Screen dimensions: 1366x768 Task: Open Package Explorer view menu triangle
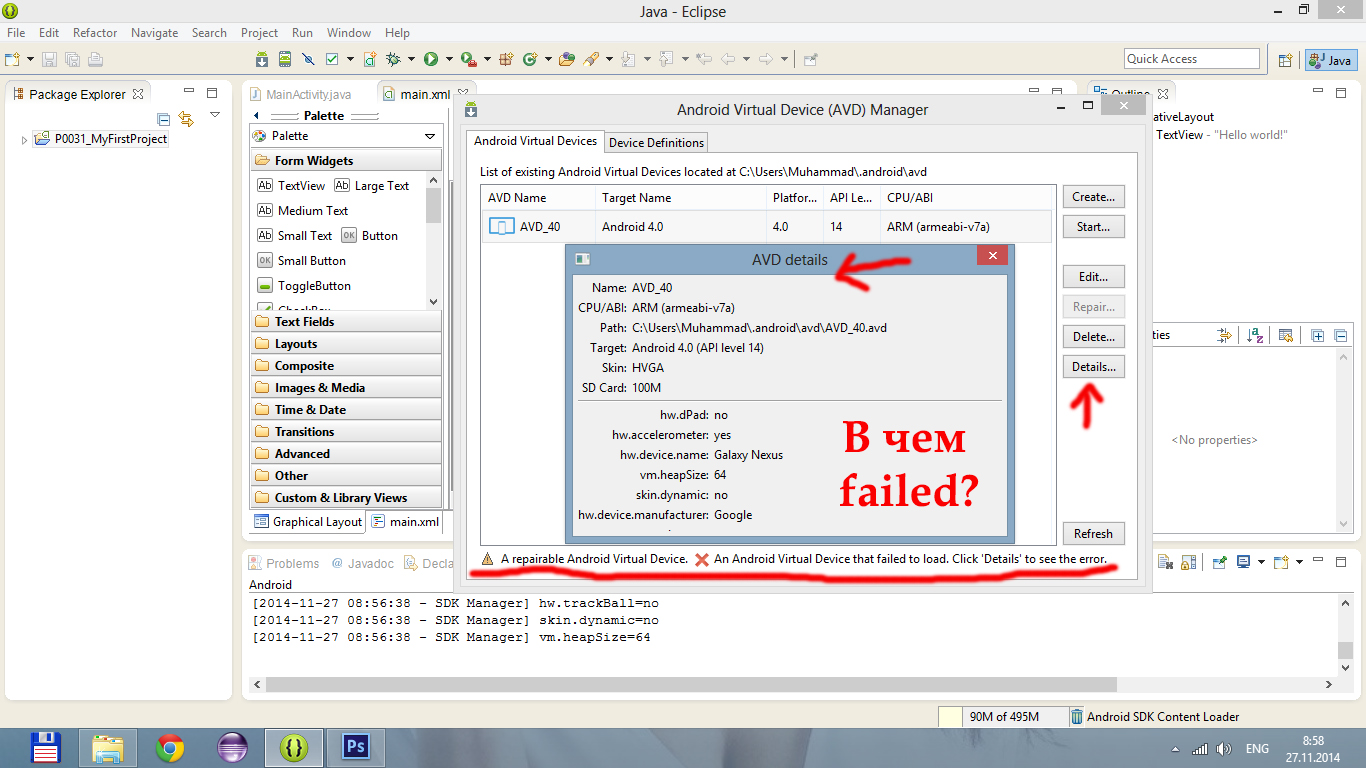point(214,116)
